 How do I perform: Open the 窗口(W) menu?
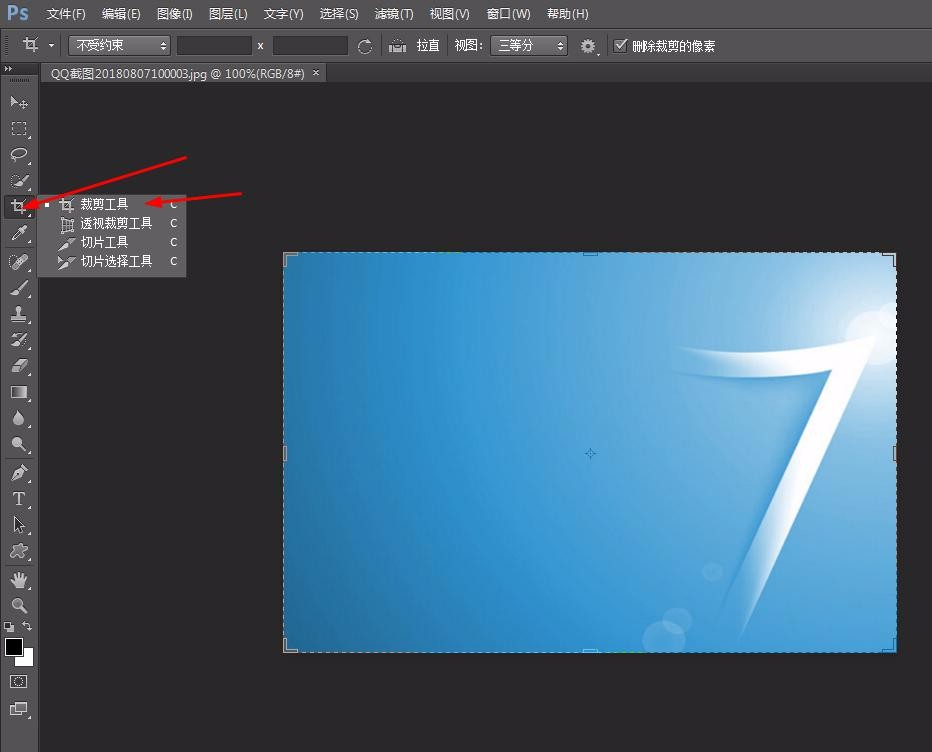(508, 14)
